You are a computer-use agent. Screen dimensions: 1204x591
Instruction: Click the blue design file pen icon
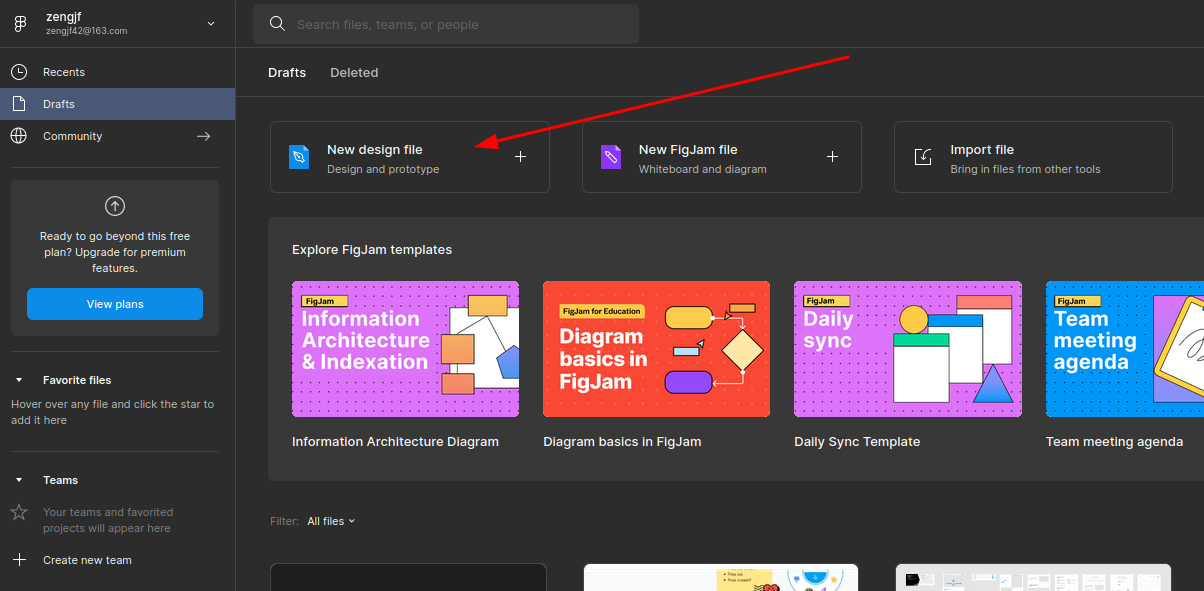click(x=299, y=157)
